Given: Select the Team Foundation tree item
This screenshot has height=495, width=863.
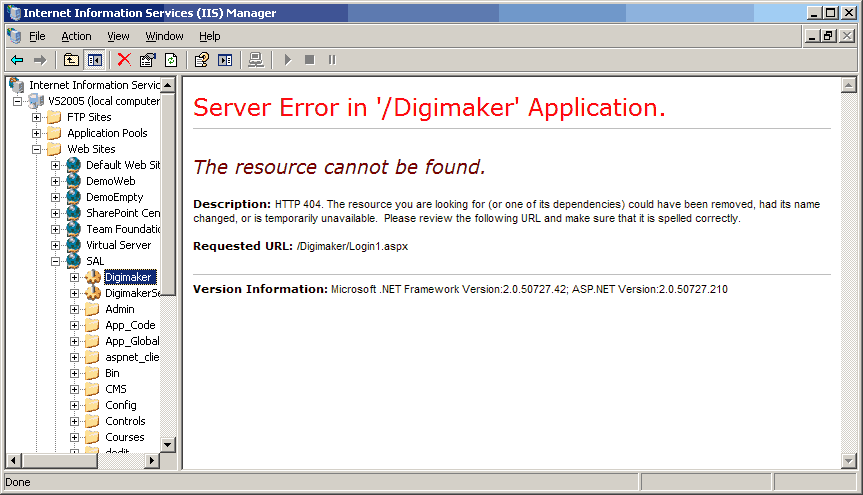Looking at the screenshot, I should click(123, 229).
